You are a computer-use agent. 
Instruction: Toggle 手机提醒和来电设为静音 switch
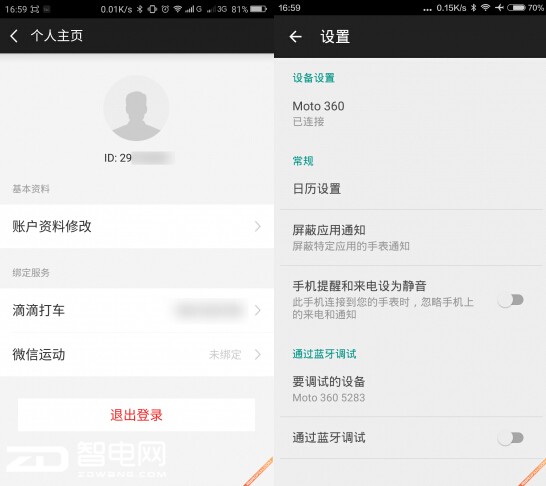(510, 300)
